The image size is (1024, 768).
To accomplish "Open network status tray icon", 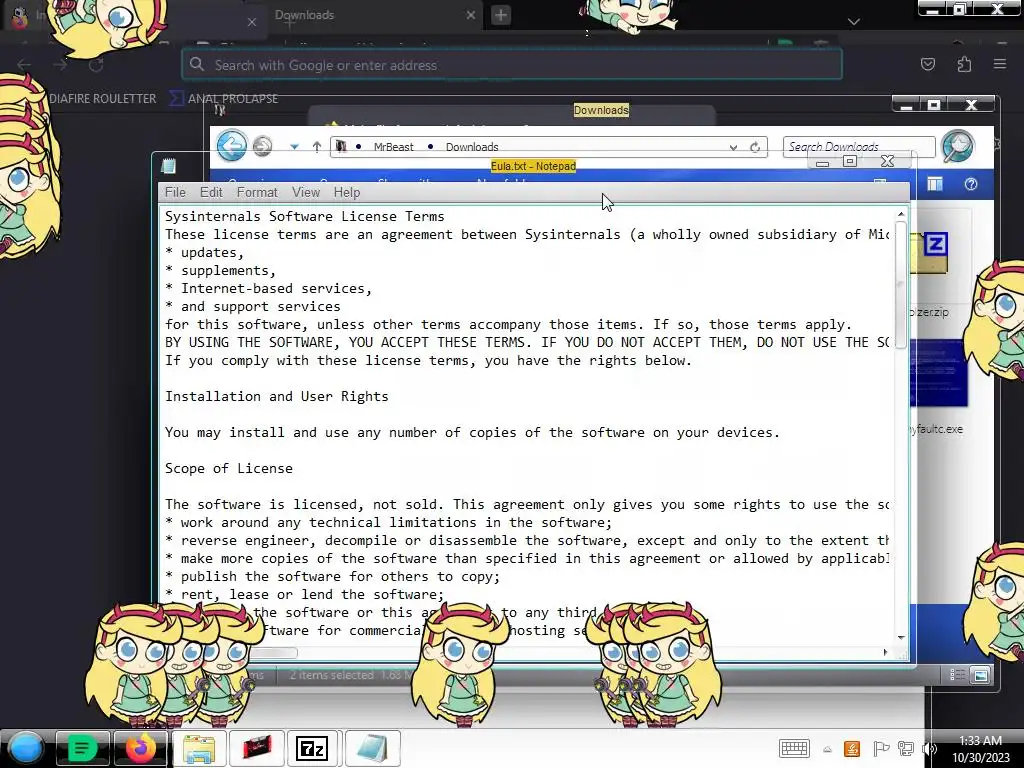I will click(x=906, y=748).
